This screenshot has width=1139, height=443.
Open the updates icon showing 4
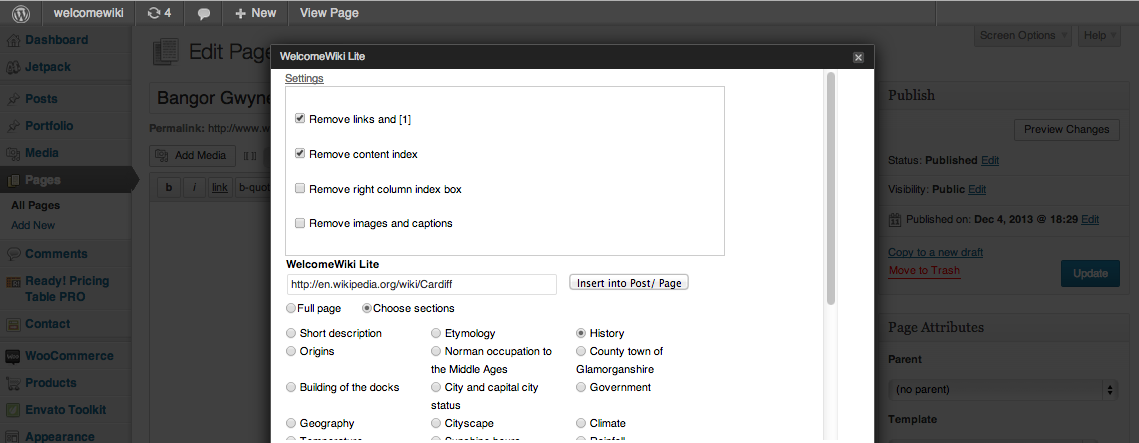coord(159,12)
